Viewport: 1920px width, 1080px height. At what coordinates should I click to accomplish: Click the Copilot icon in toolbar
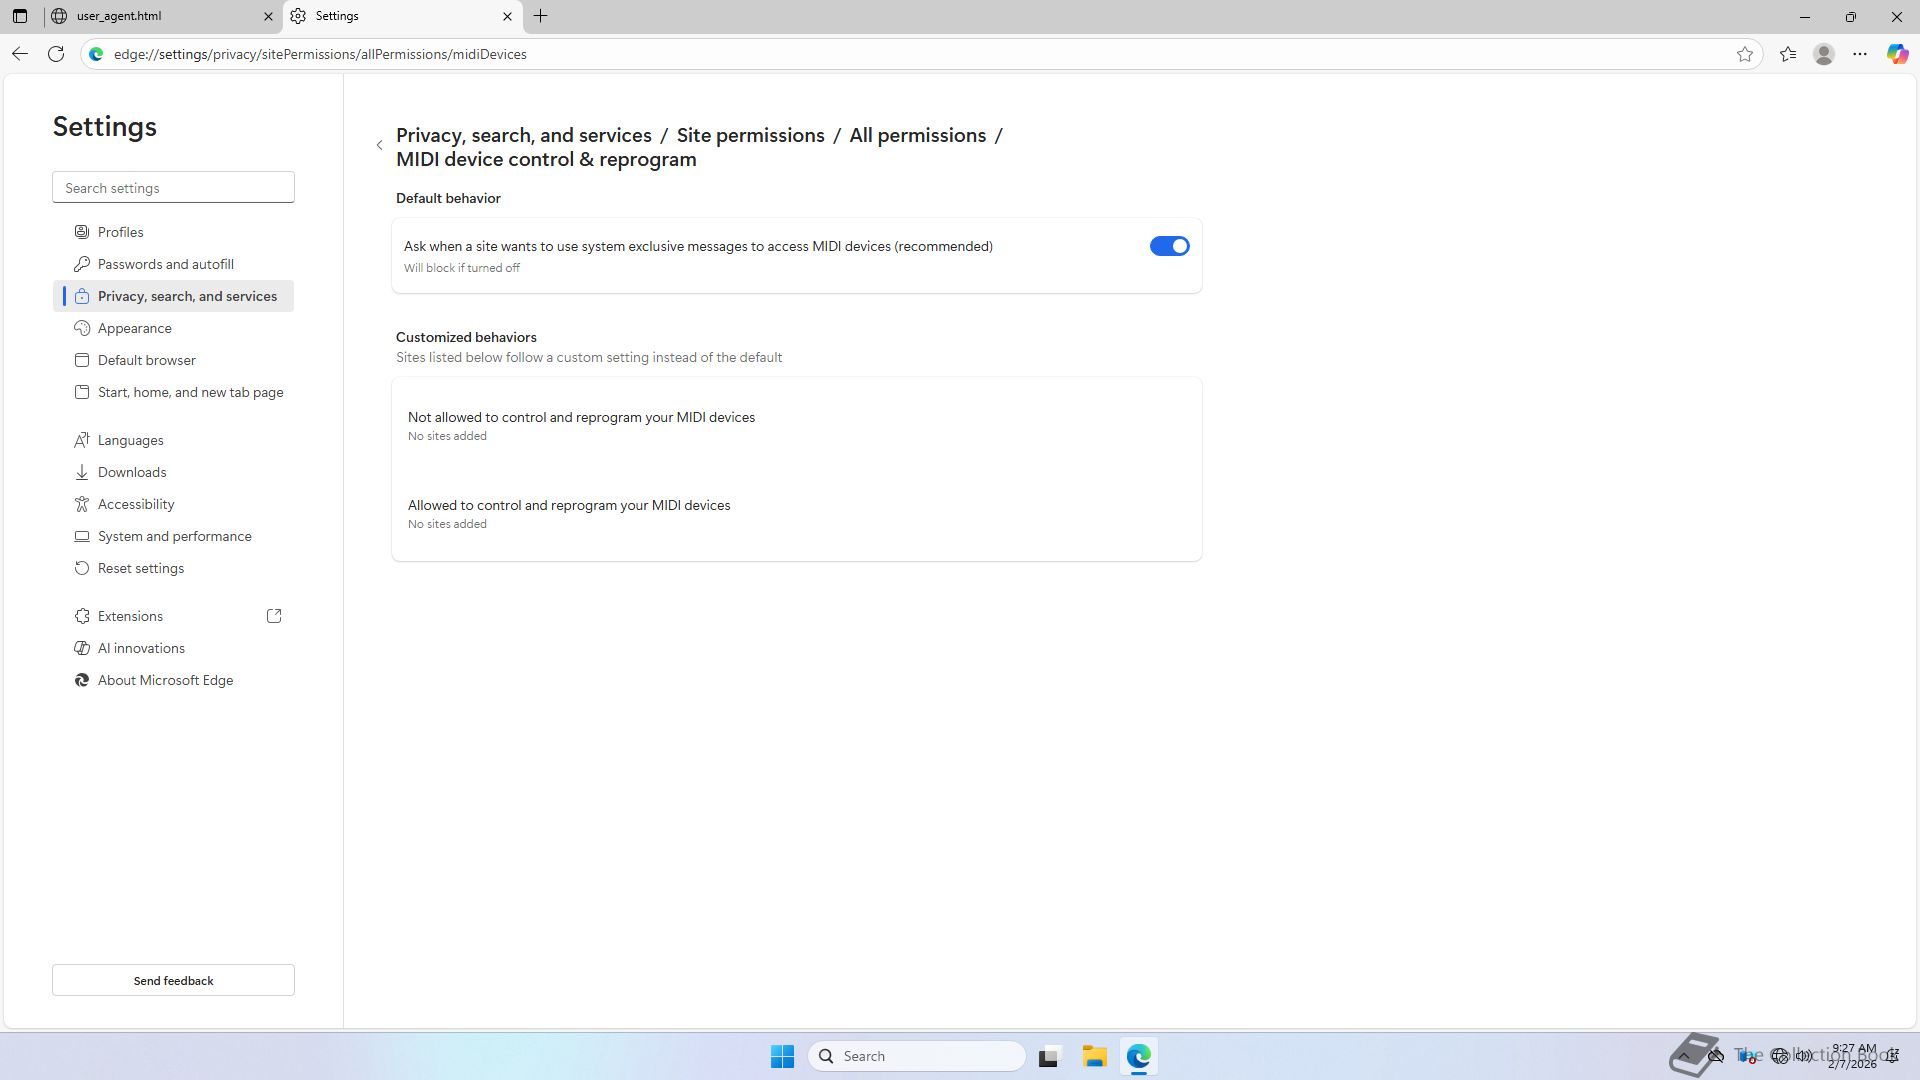(1897, 54)
